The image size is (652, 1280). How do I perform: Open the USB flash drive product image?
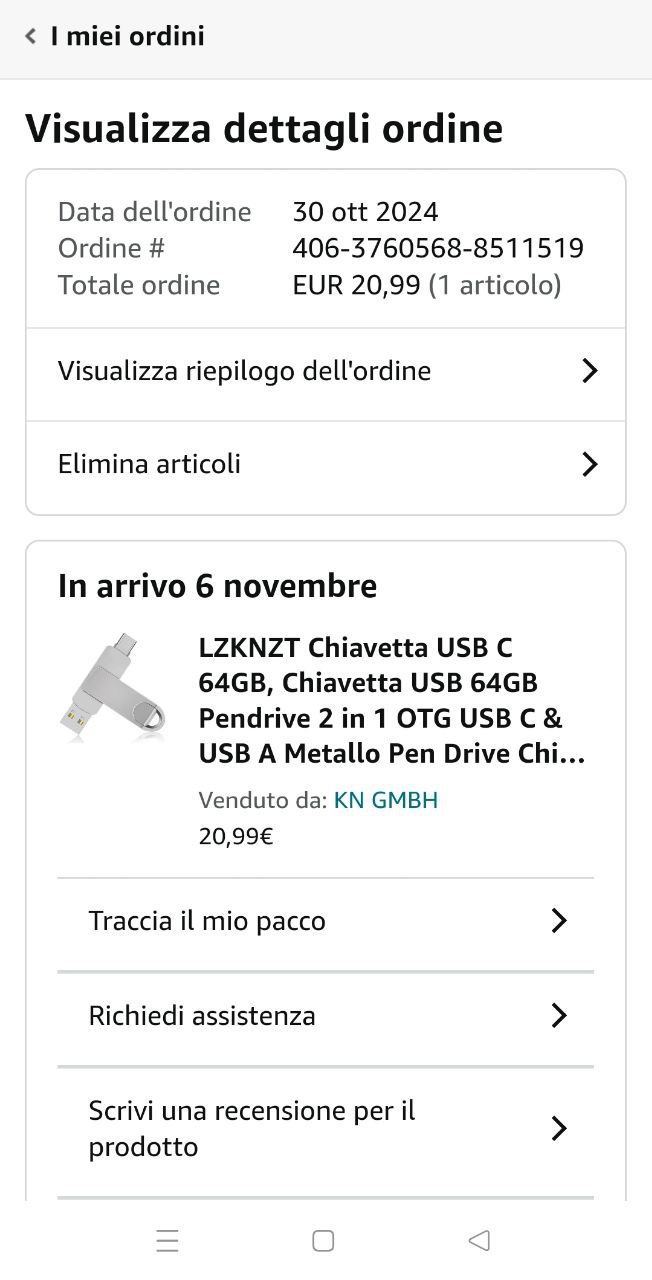[112, 688]
